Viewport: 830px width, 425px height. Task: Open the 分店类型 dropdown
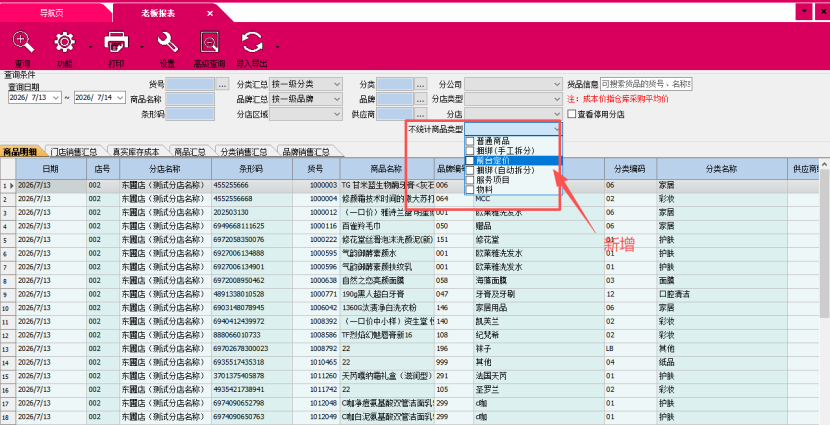pos(556,99)
